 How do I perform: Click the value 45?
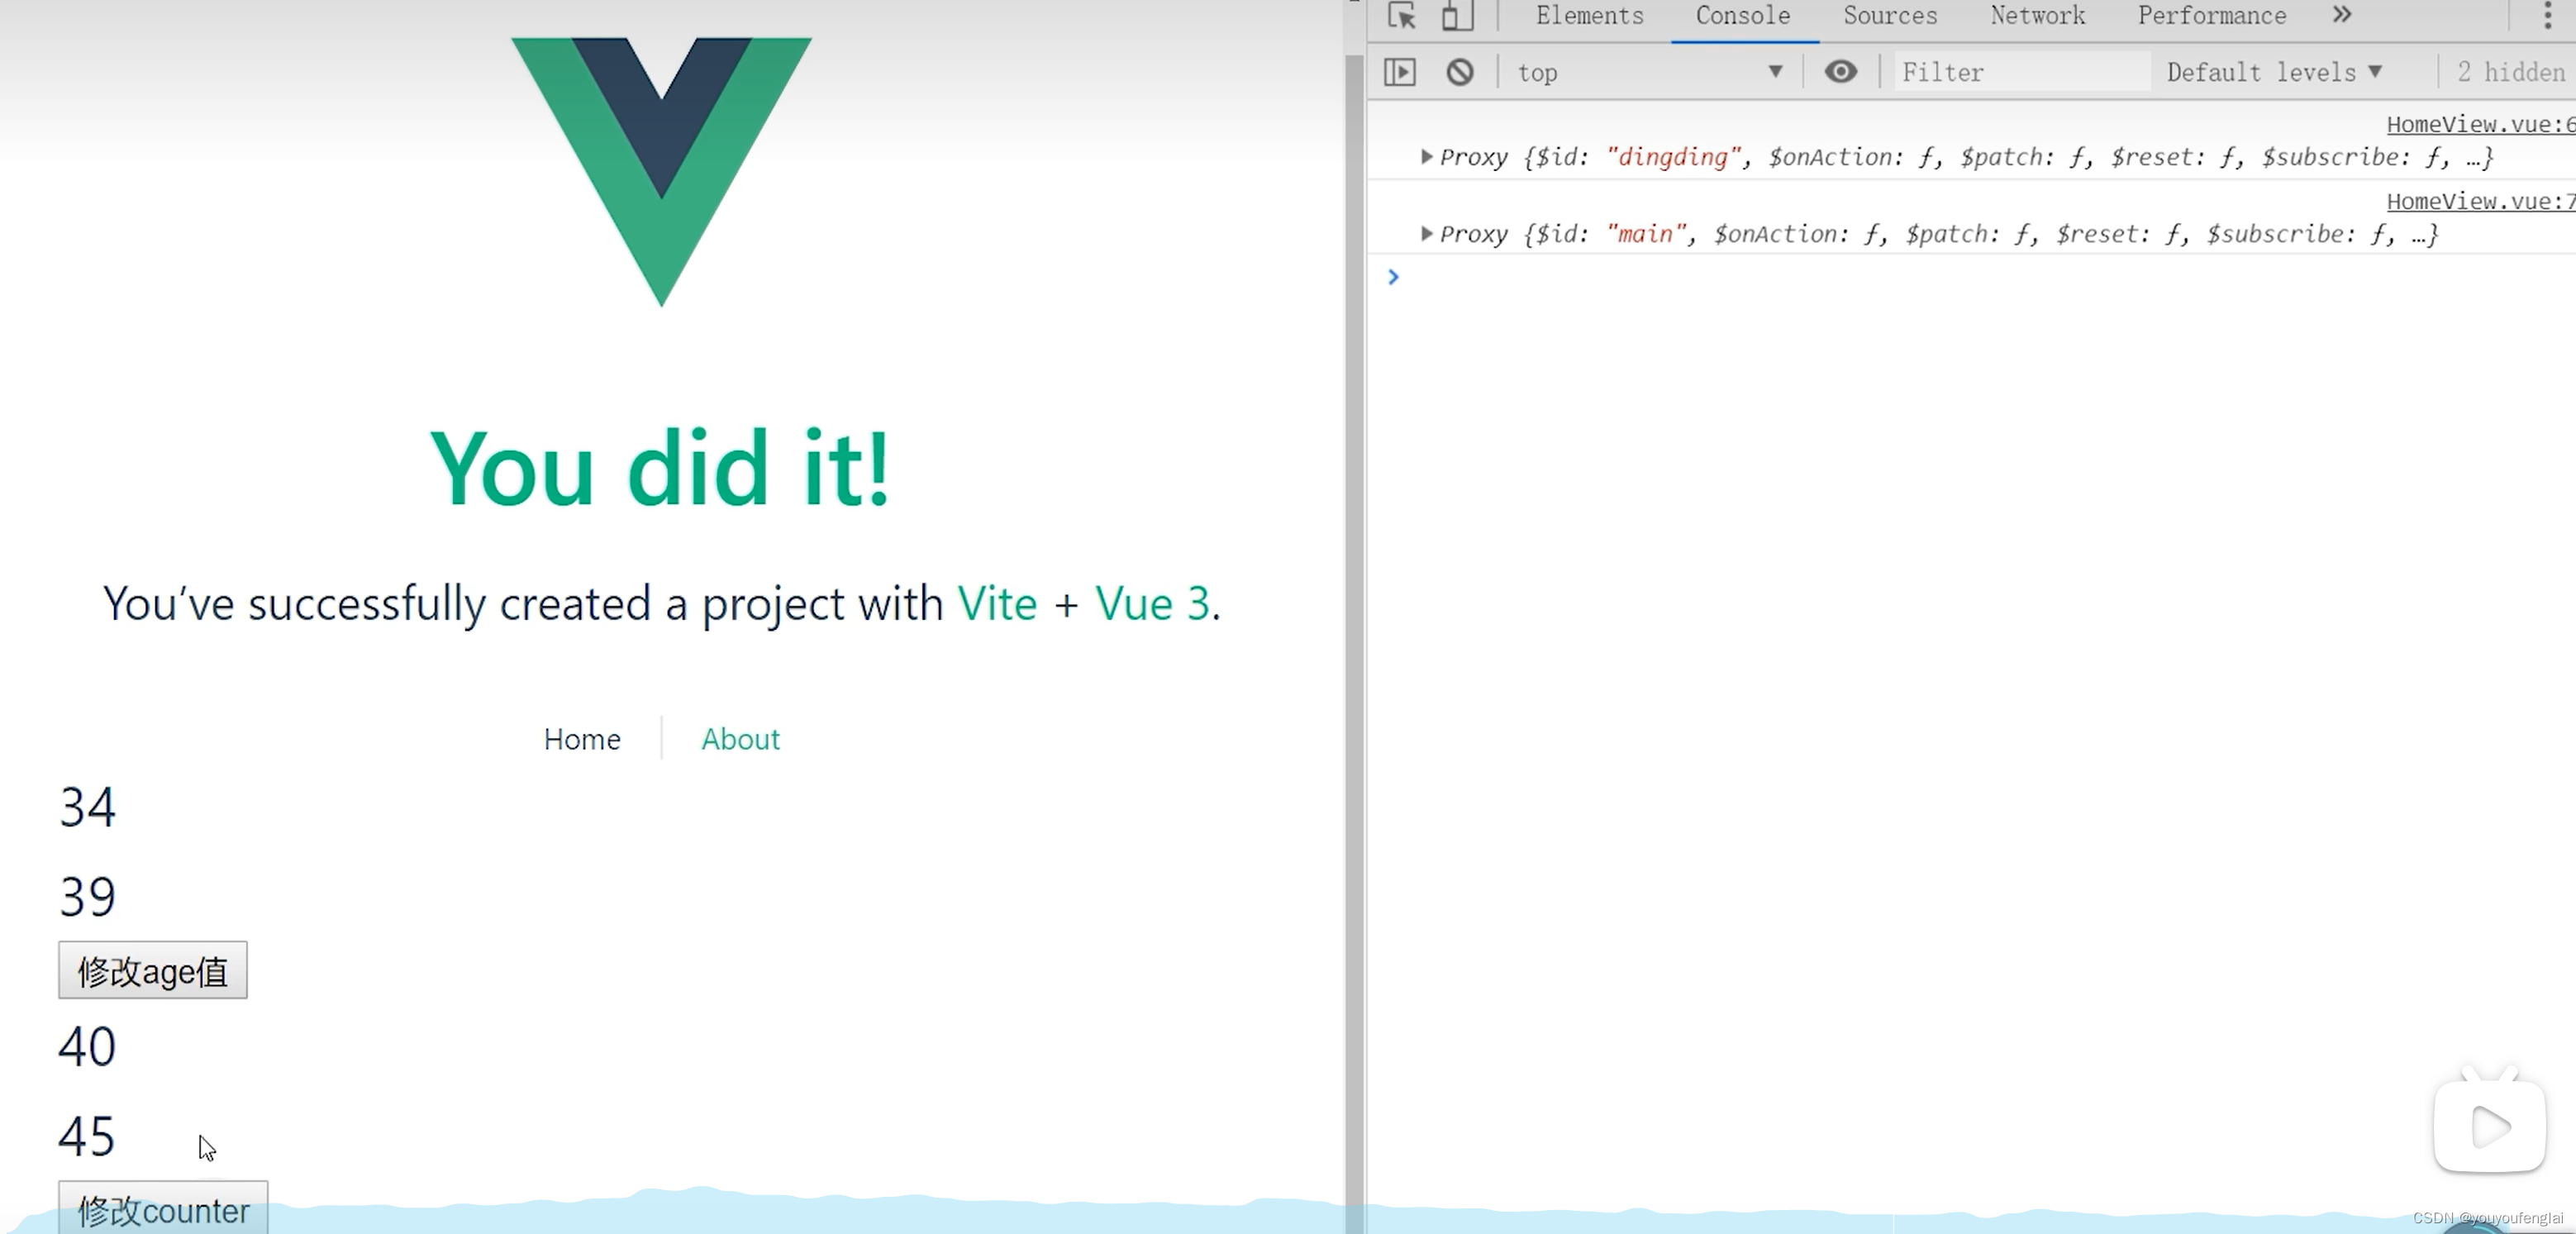(x=87, y=1137)
